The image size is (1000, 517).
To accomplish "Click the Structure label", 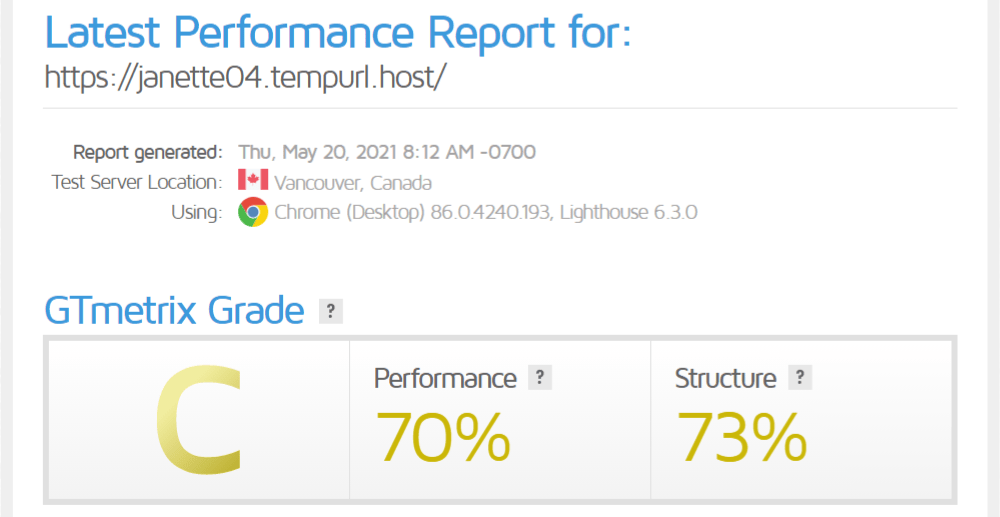I will tap(725, 379).
